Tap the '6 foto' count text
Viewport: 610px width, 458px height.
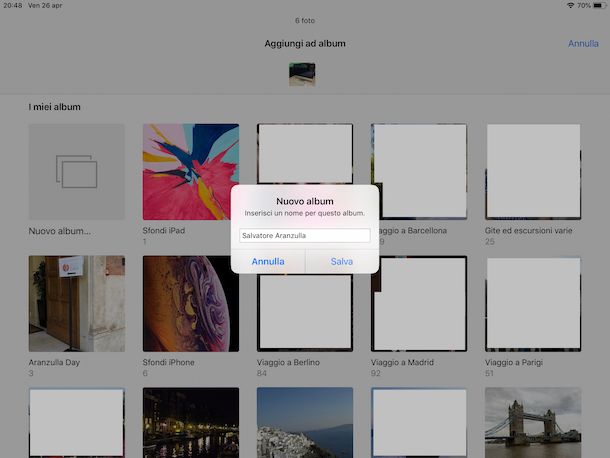(305, 21)
